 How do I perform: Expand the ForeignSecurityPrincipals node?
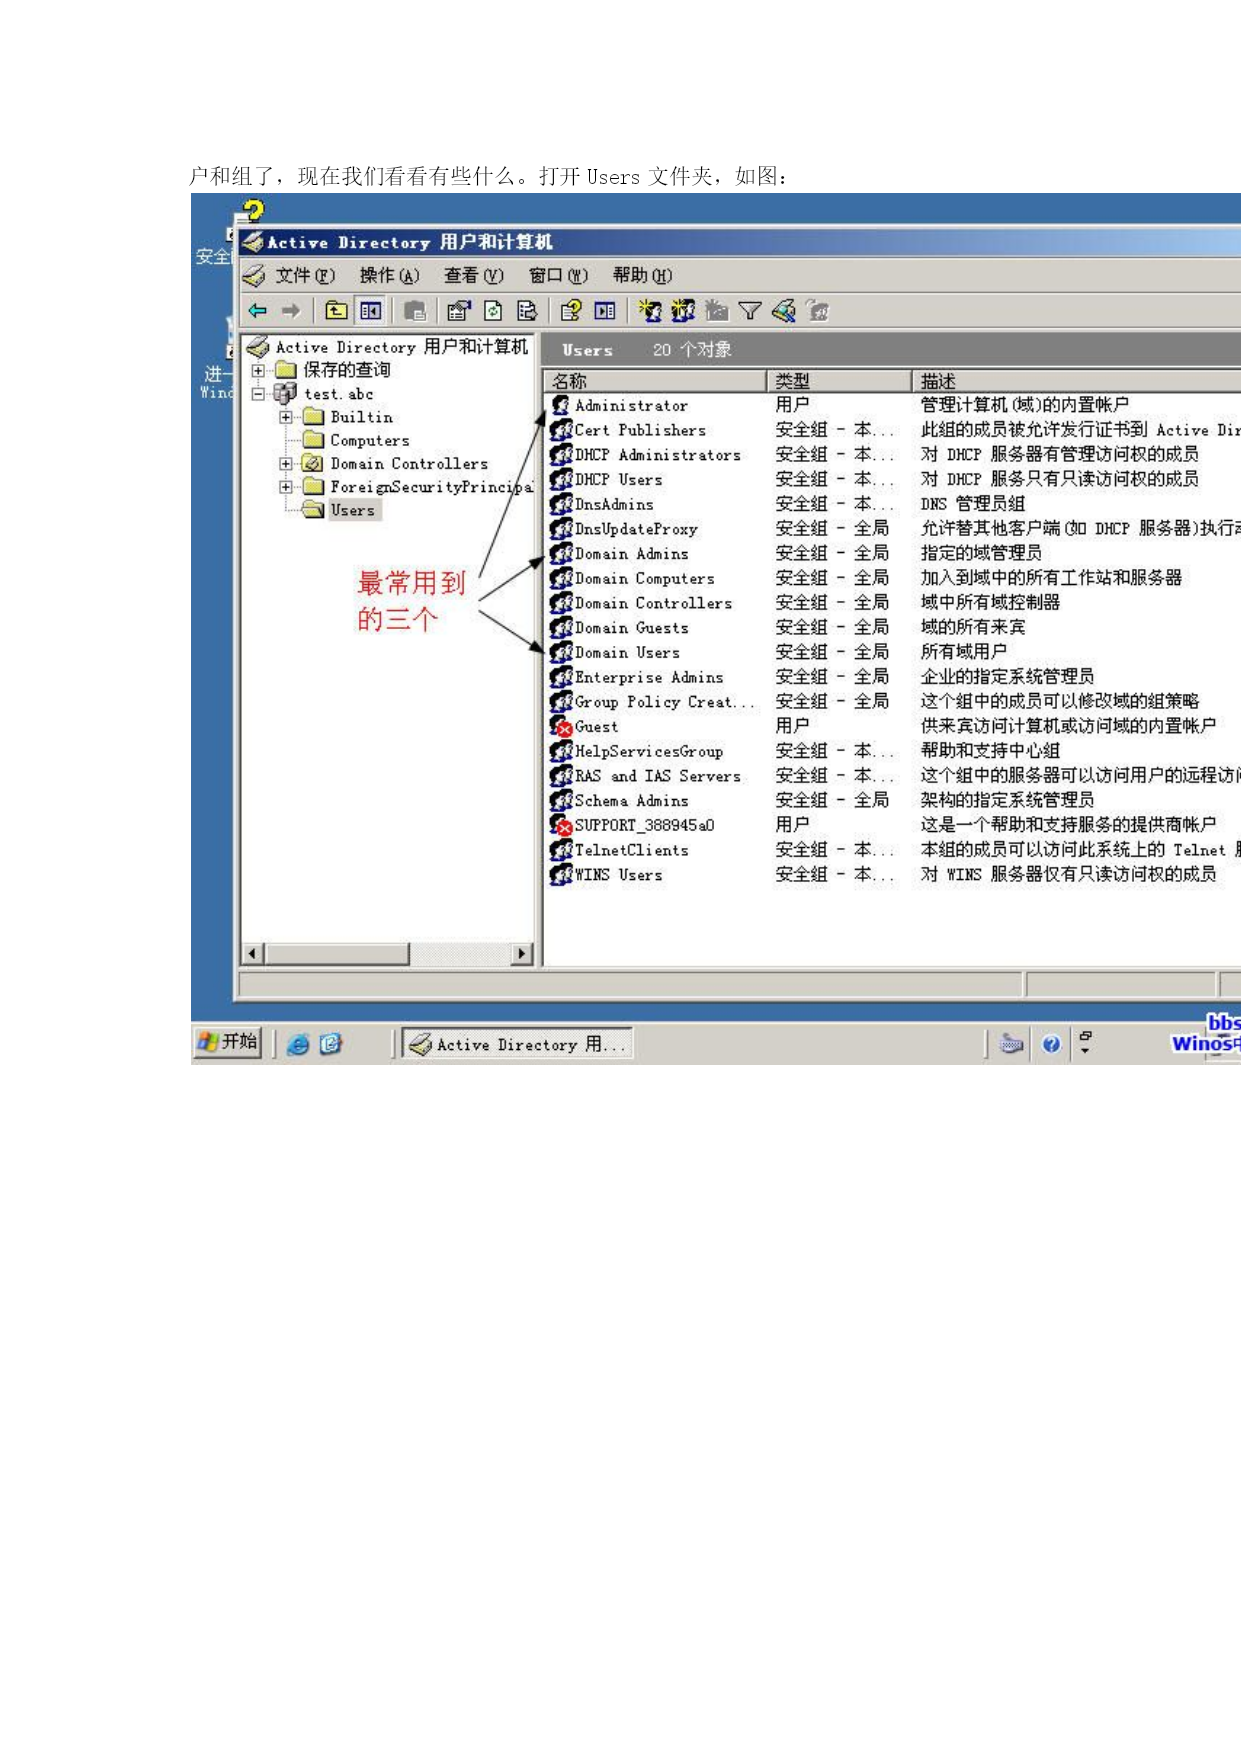pos(286,487)
